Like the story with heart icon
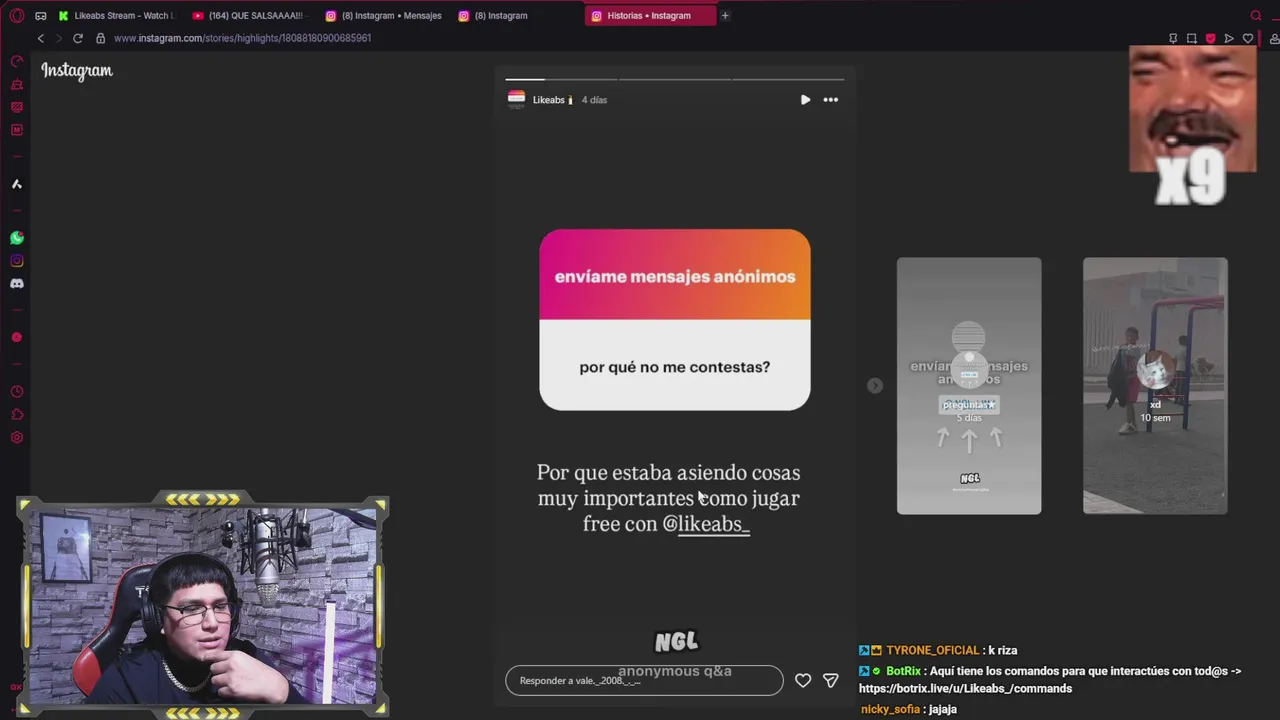The width and height of the screenshot is (1280, 720). [x=803, y=681]
